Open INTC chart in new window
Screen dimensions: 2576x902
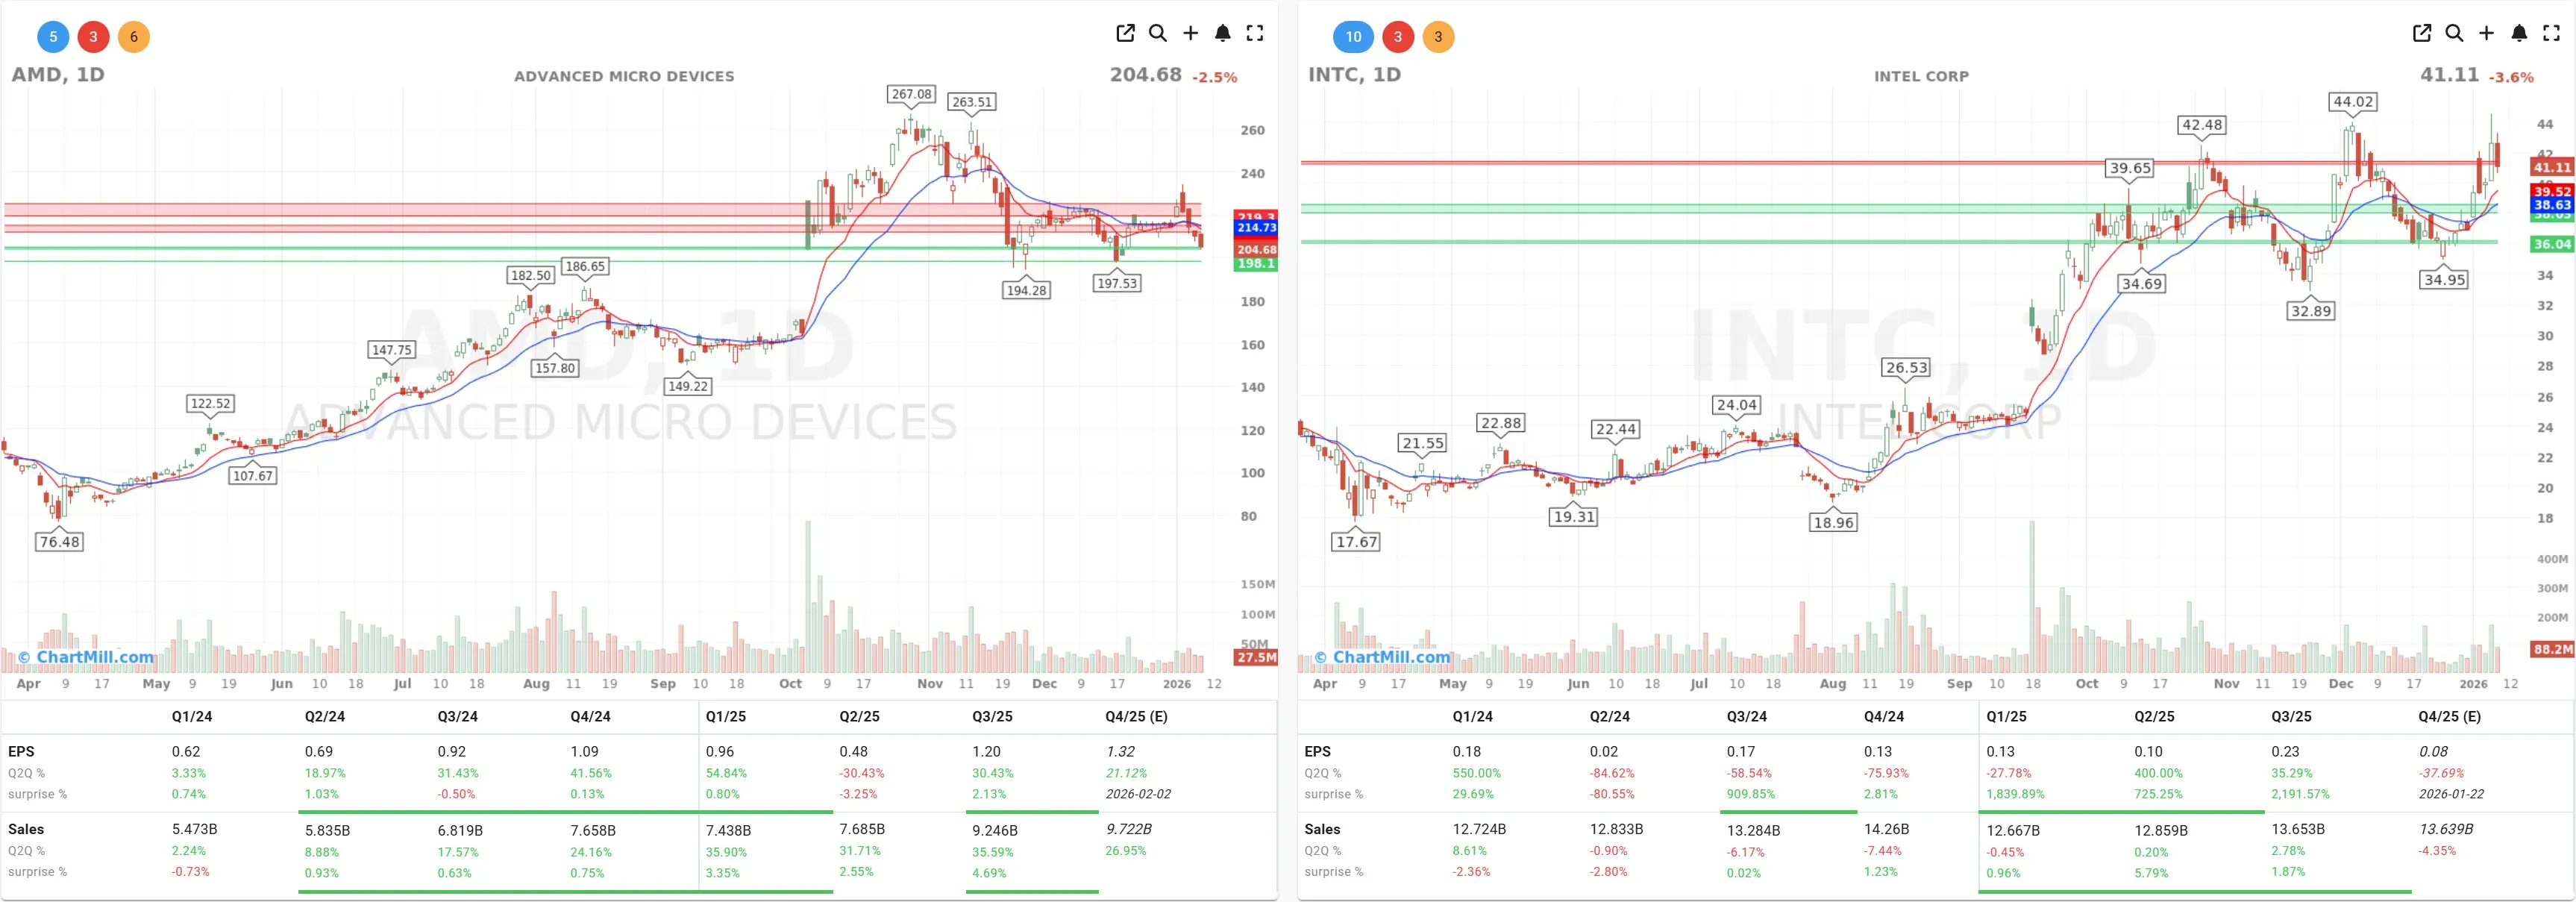click(x=2421, y=33)
